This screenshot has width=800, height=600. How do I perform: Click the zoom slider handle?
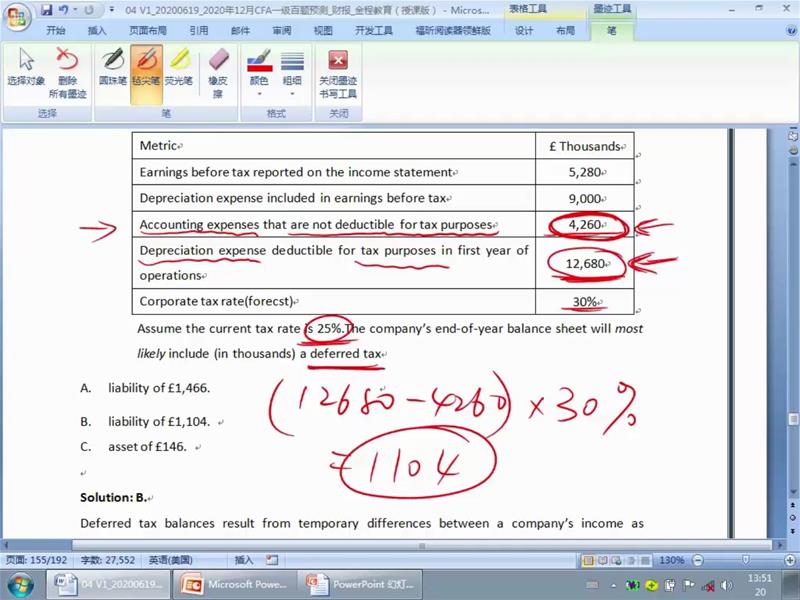(745, 560)
